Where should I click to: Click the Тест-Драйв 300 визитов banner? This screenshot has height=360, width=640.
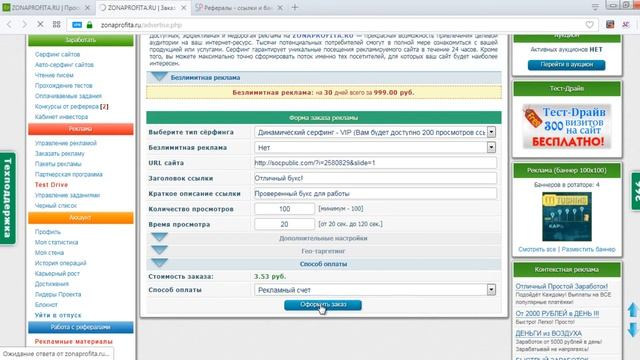tap(567, 127)
